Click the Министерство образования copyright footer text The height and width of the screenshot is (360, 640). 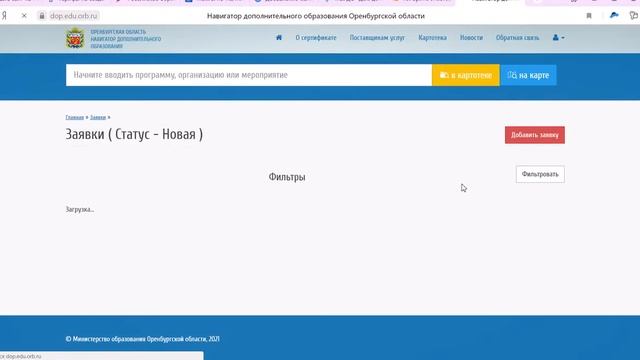coord(142,339)
